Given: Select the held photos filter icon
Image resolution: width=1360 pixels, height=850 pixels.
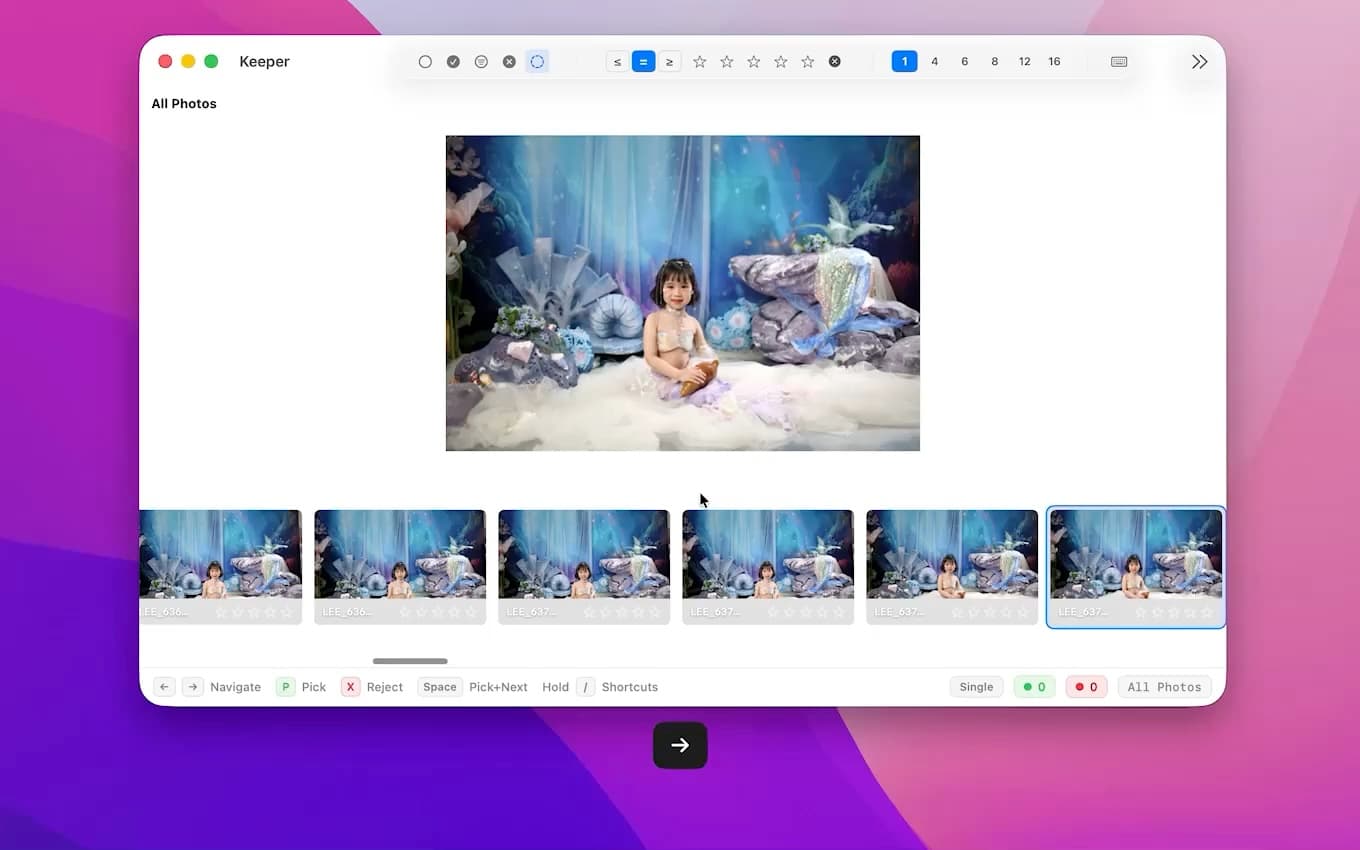Looking at the screenshot, I should (481, 61).
